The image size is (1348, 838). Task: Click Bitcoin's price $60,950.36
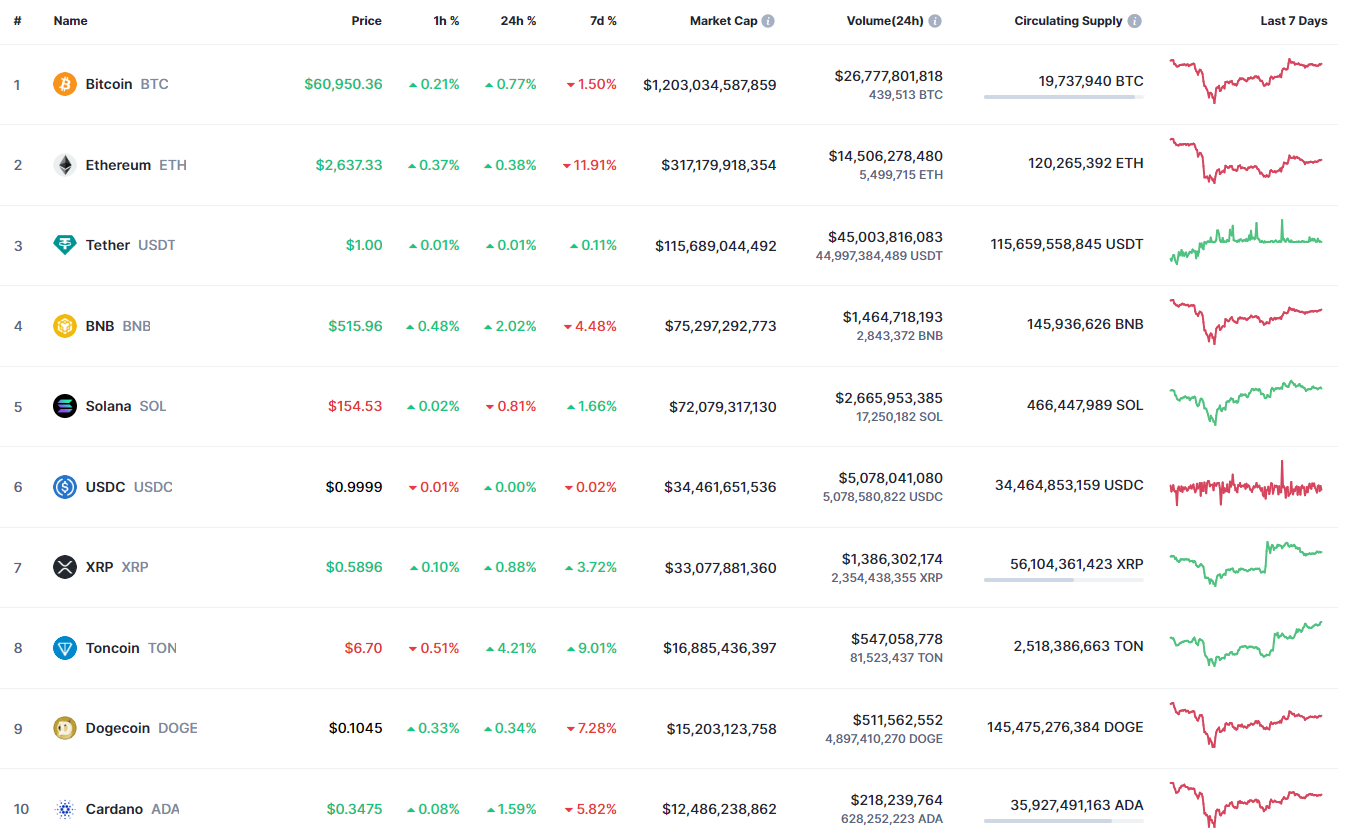tap(343, 84)
